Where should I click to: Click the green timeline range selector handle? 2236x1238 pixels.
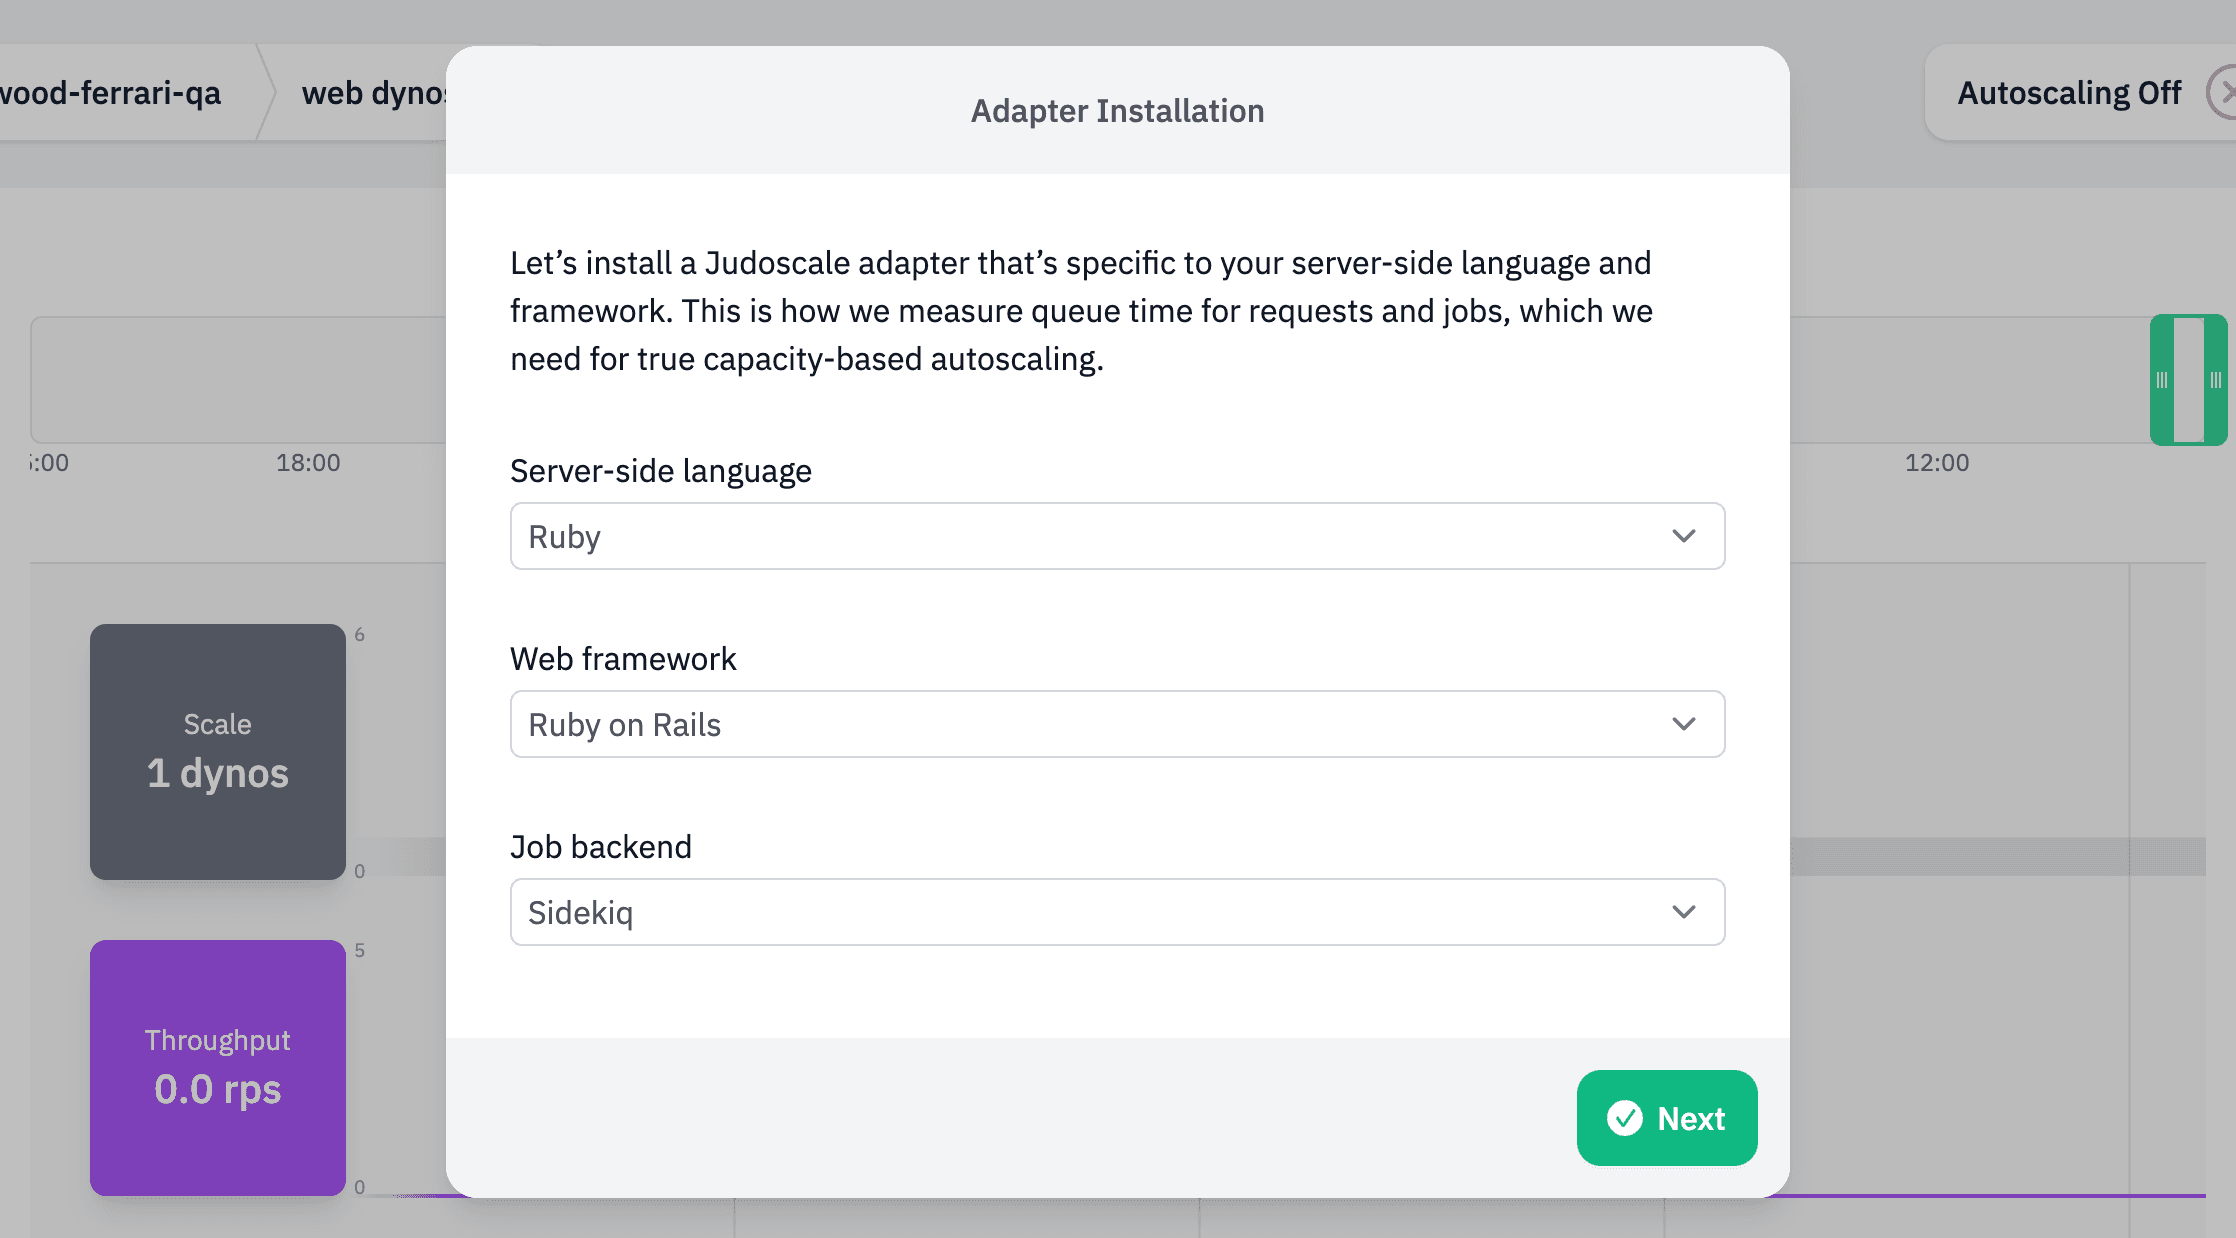(2188, 380)
